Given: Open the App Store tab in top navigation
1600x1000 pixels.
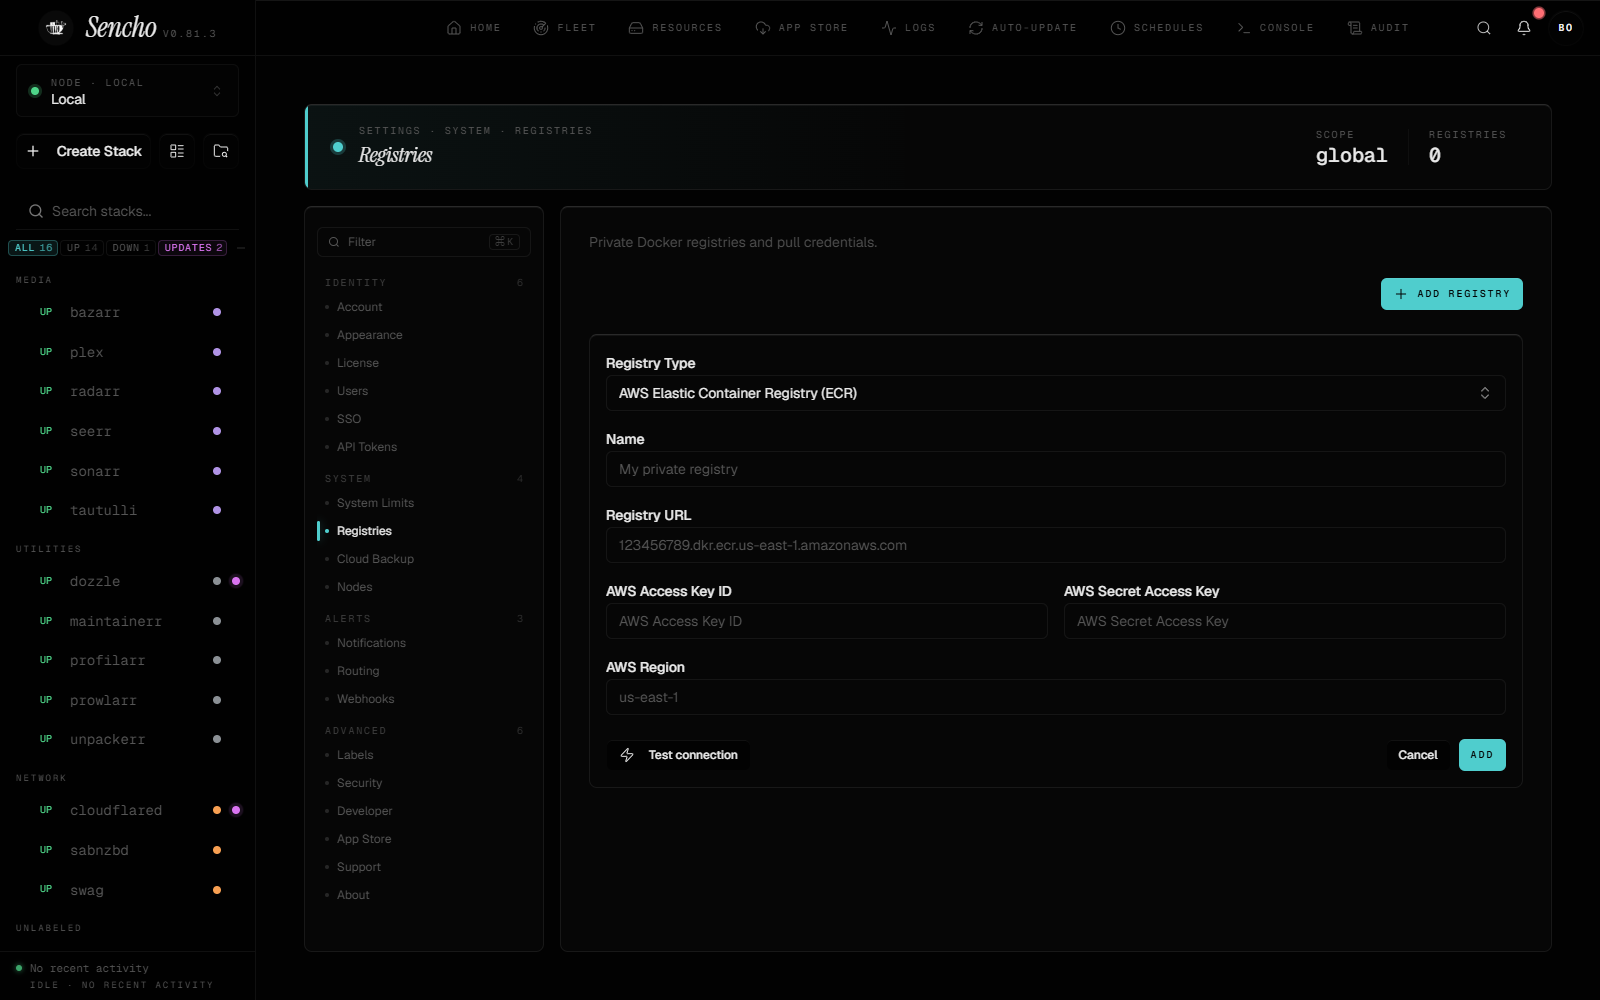Looking at the screenshot, I should (x=802, y=28).
